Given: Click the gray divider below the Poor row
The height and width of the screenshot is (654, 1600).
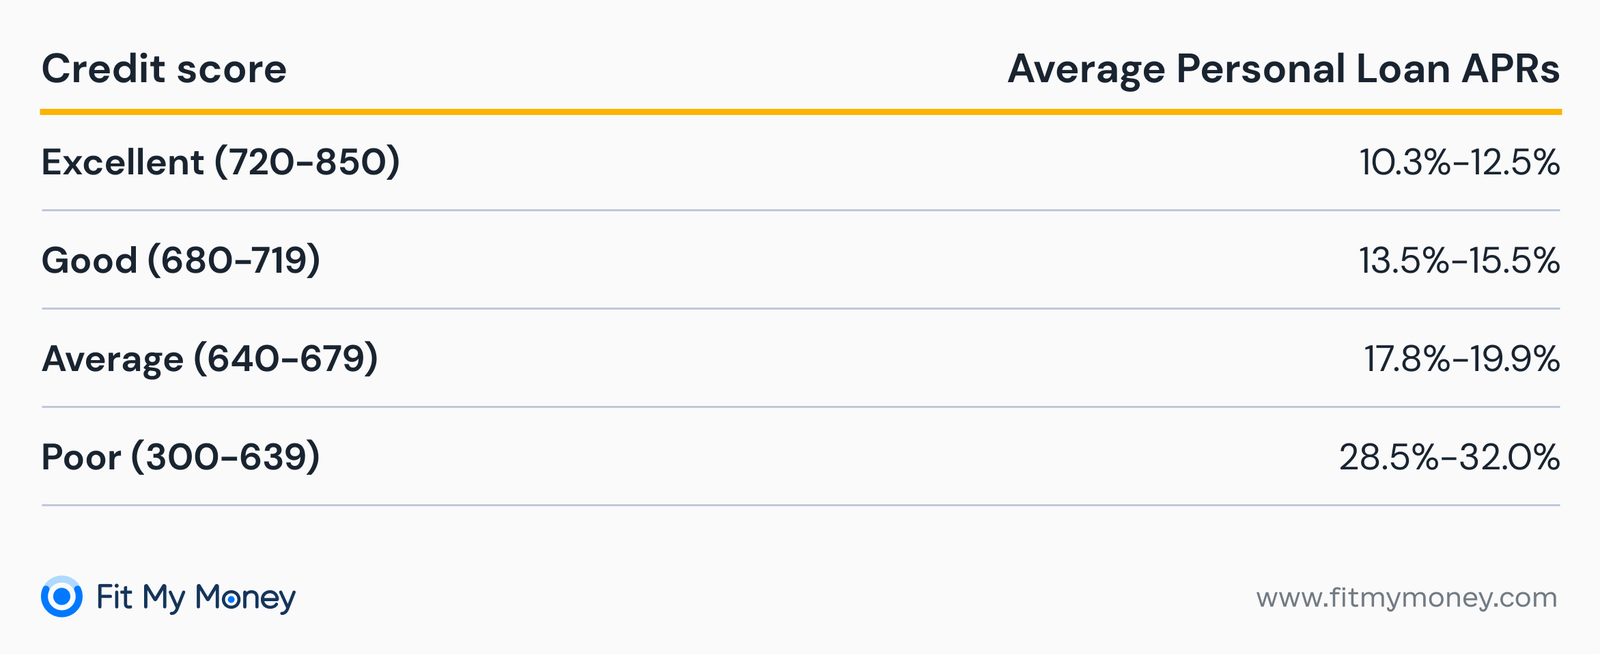Looking at the screenshot, I should click(800, 505).
